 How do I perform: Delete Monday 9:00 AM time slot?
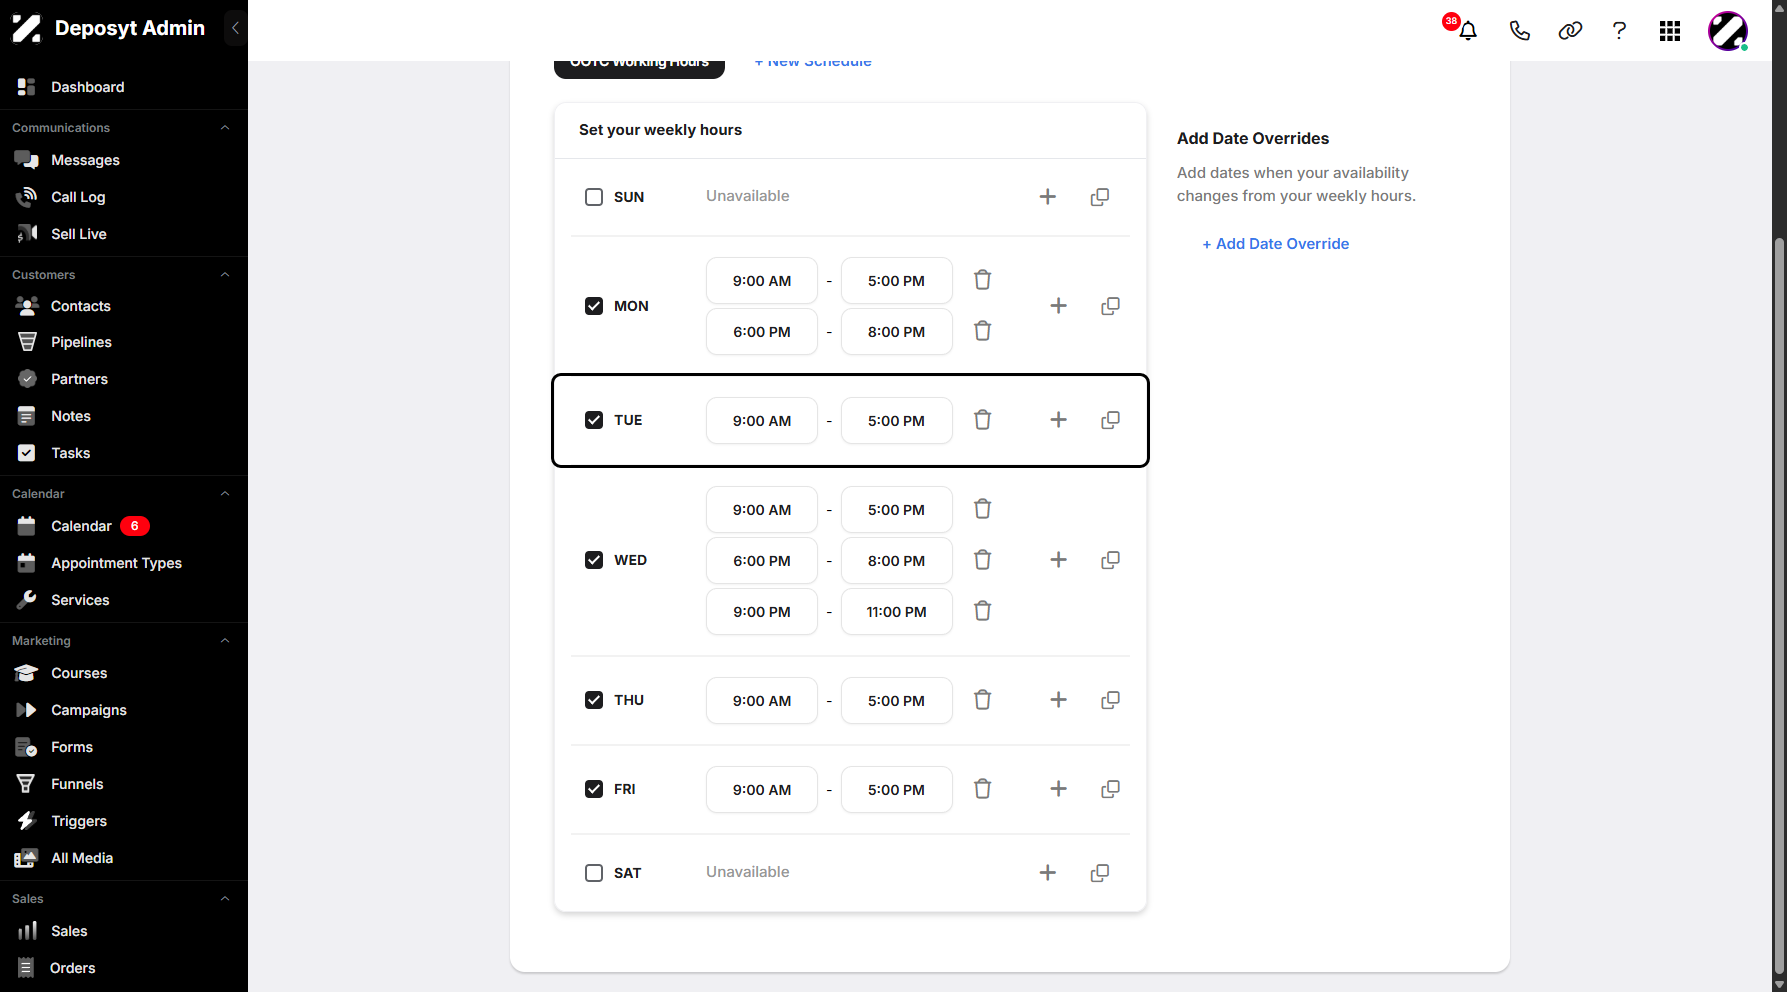(983, 280)
